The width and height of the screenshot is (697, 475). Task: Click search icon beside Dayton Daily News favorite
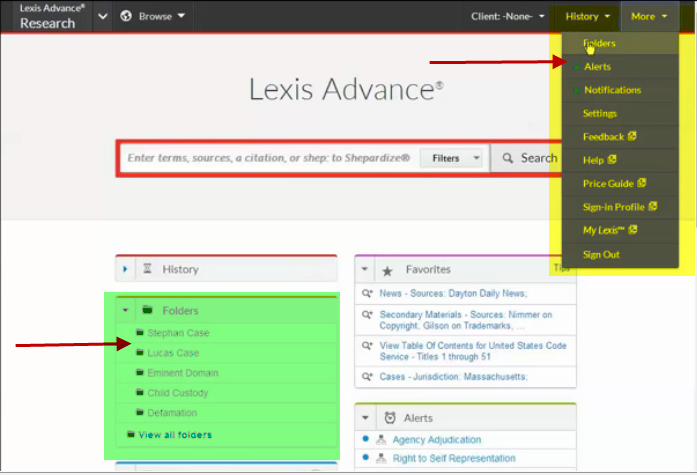pyautogui.click(x=367, y=293)
